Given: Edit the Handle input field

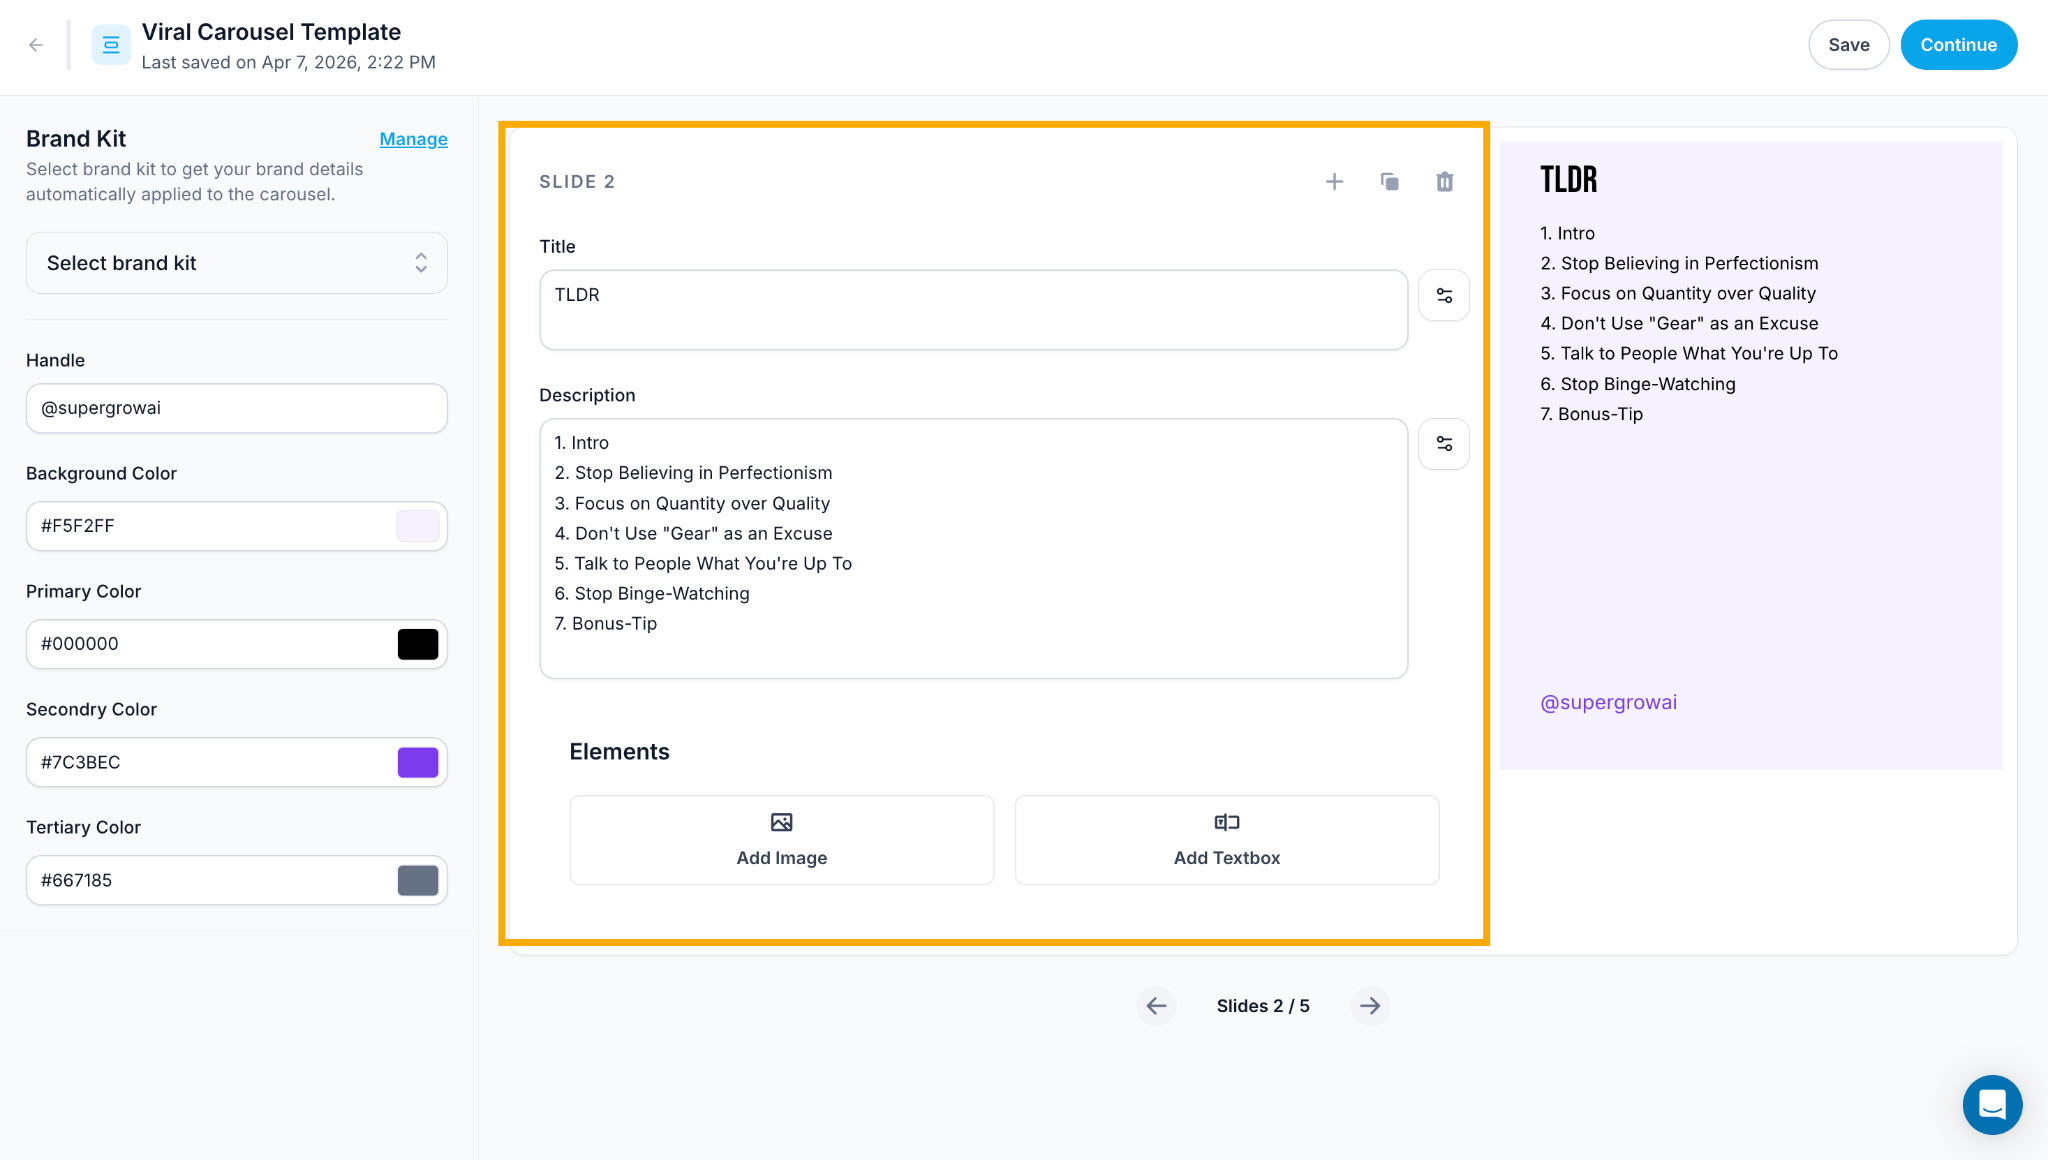Looking at the screenshot, I should pyautogui.click(x=237, y=408).
